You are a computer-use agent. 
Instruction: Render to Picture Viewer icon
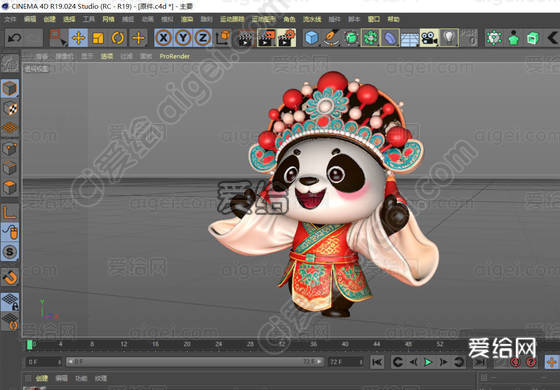(x=266, y=38)
